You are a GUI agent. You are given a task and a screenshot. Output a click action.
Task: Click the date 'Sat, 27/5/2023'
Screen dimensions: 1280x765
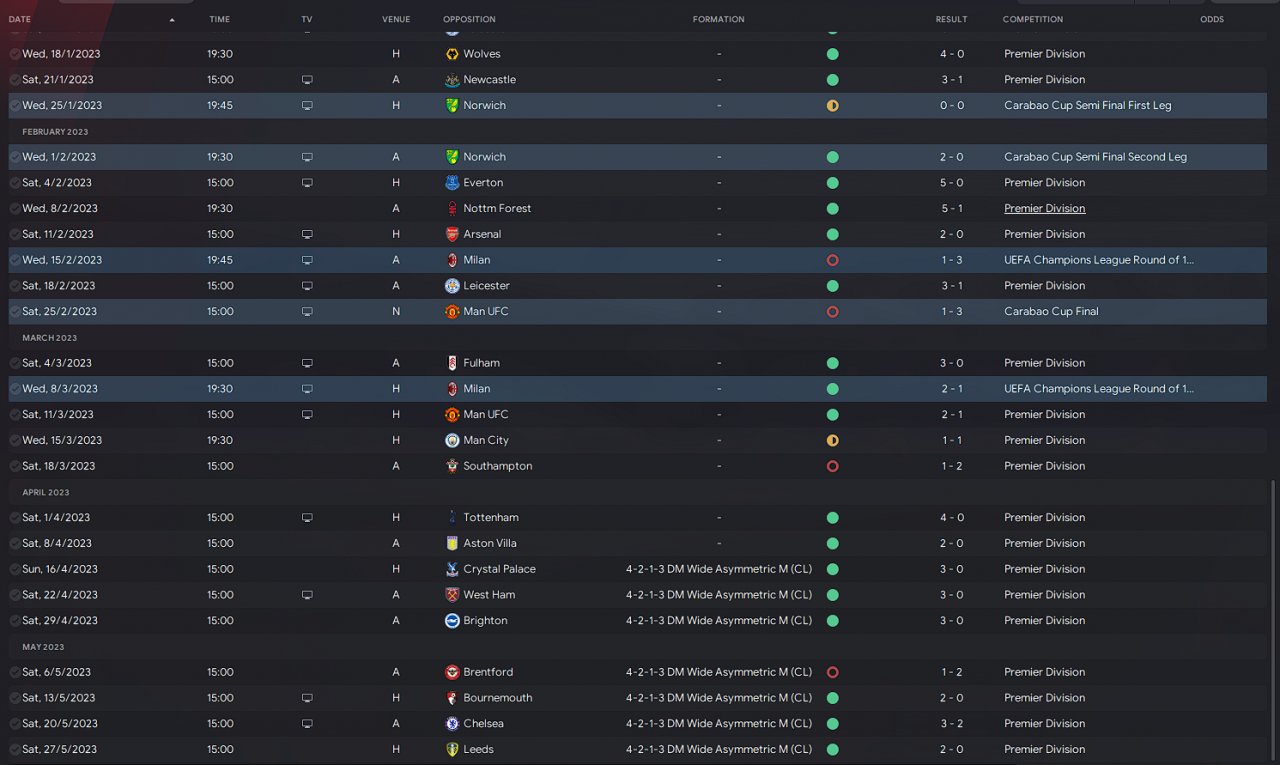tap(60, 749)
